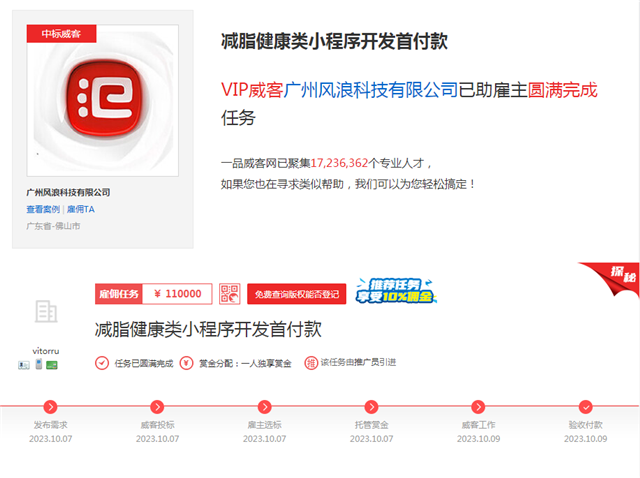Click the 托管赏金 step label

(371, 425)
